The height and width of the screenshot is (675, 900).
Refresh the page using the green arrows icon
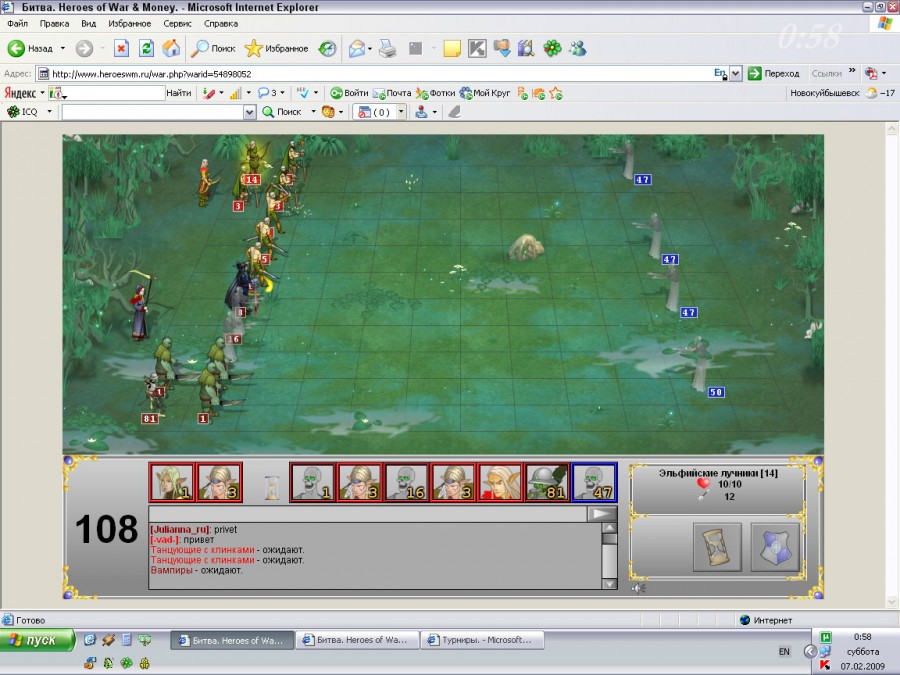(146, 49)
